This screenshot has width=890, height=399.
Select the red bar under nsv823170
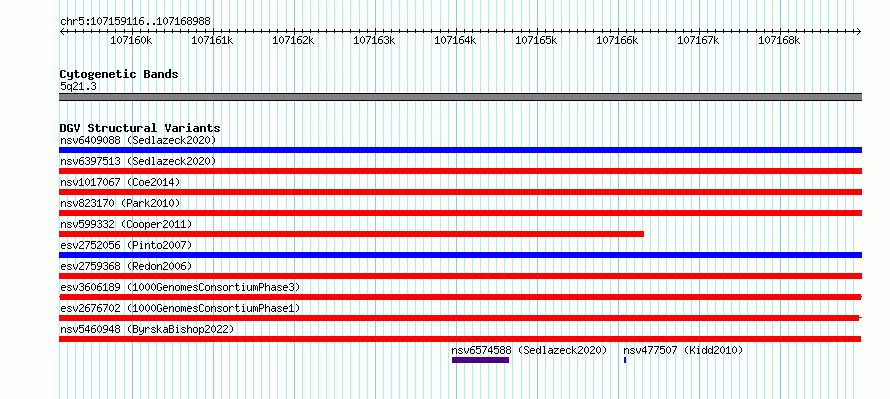tap(460, 213)
